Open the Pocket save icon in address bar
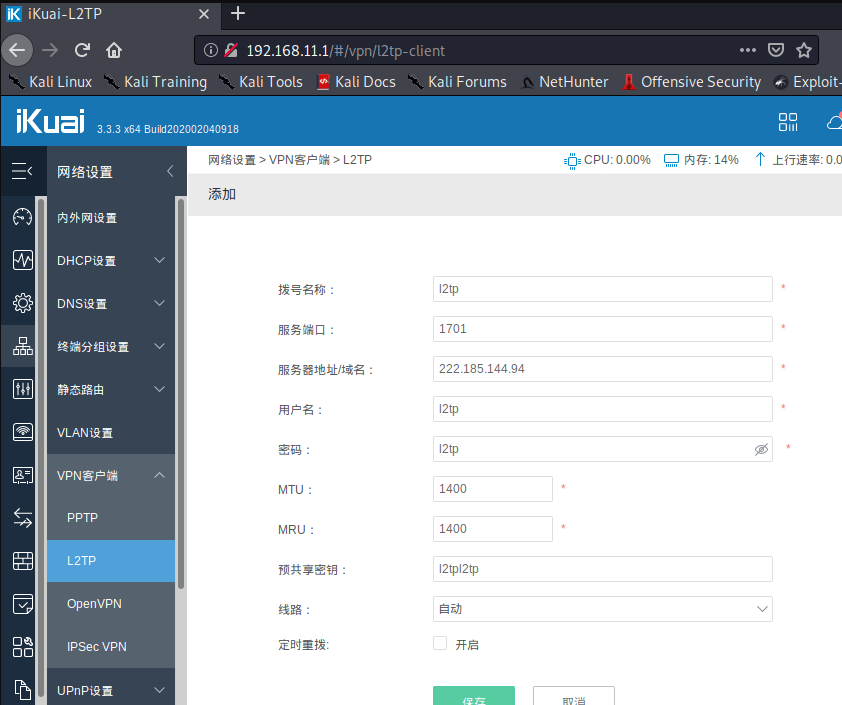The height and width of the screenshot is (705, 842). pos(776,50)
